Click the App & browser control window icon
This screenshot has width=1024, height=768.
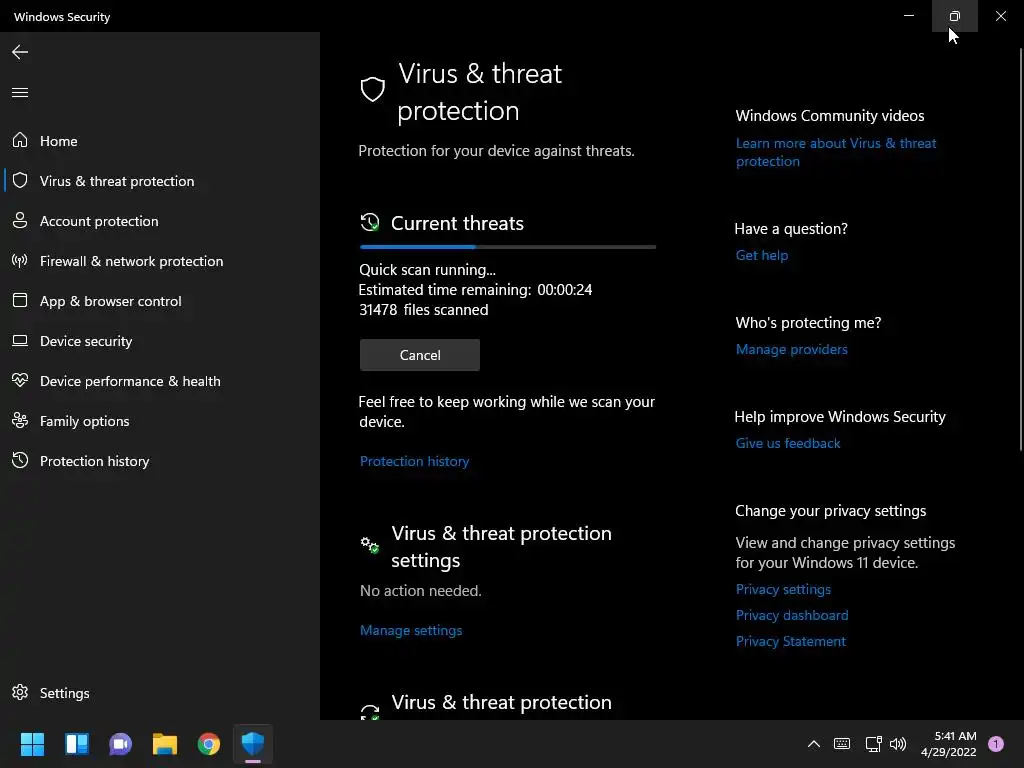(x=20, y=300)
